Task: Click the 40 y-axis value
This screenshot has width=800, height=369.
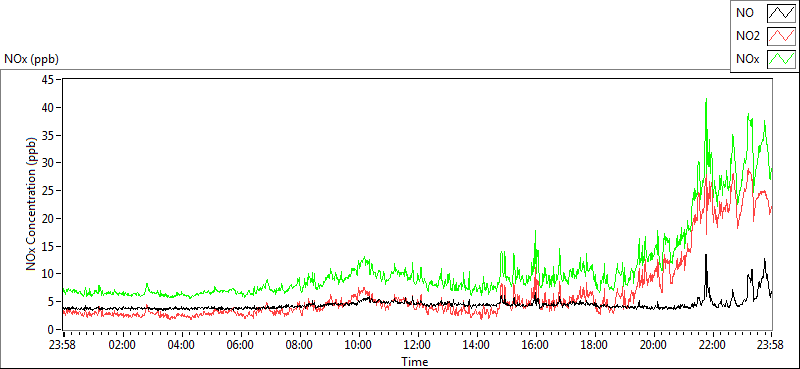Action: click(x=48, y=108)
